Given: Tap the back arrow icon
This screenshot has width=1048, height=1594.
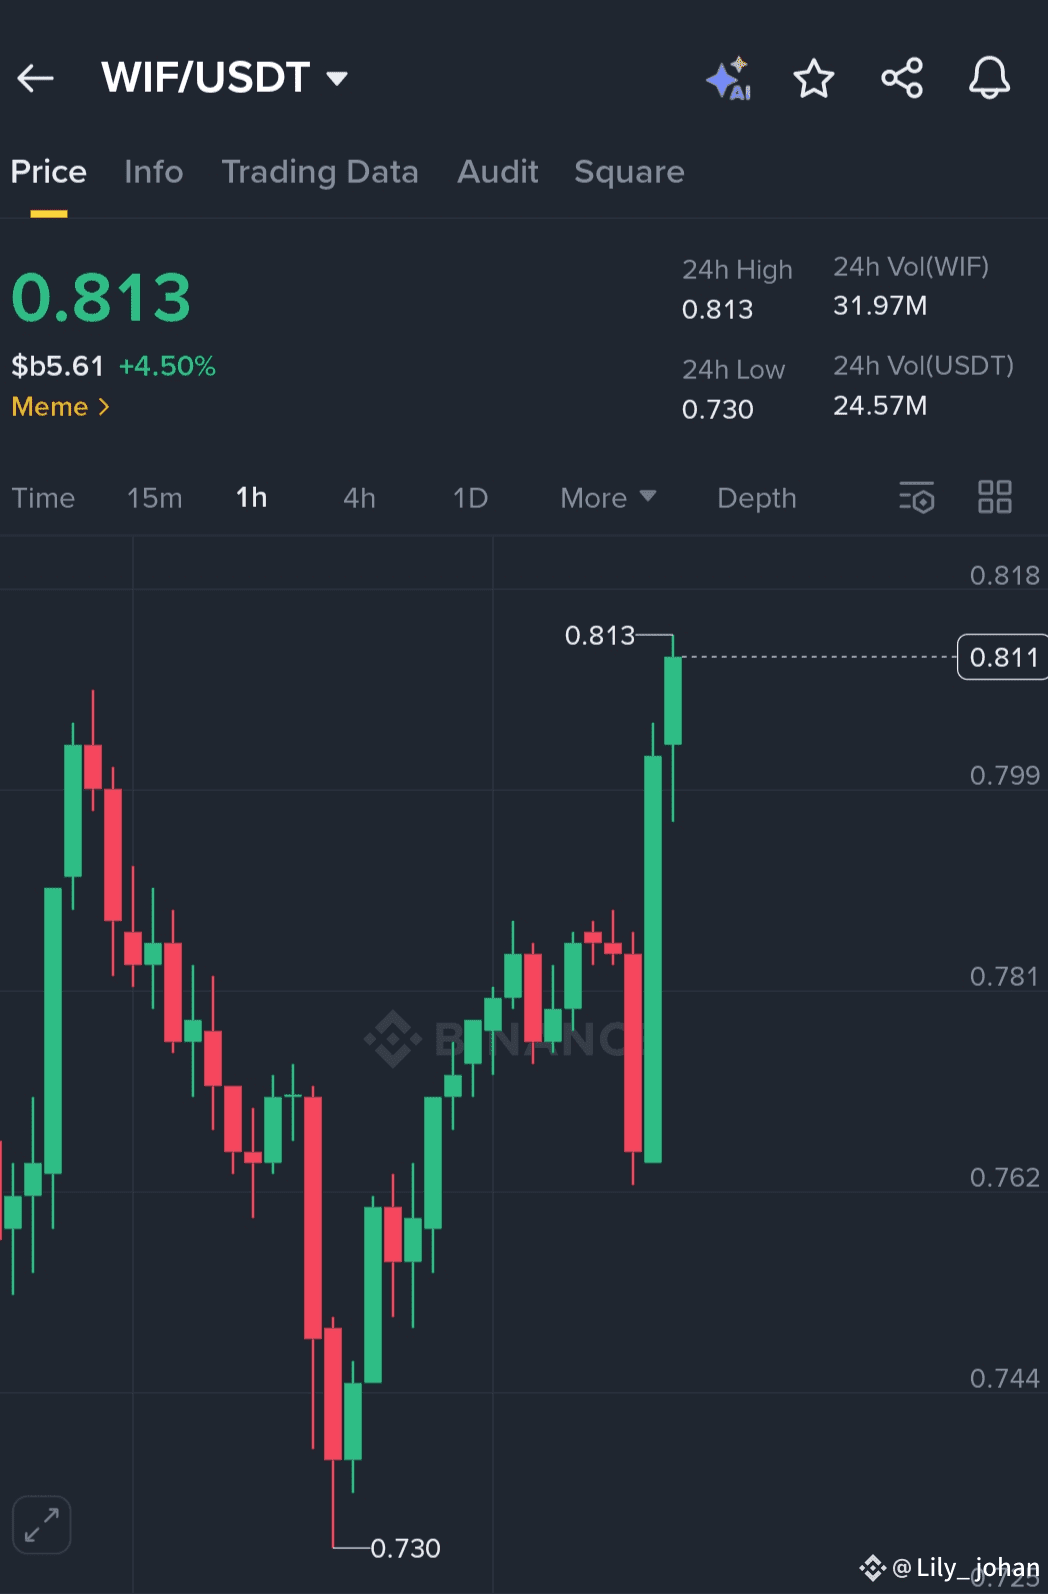Looking at the screenshot, I should [x=36, y=78].
